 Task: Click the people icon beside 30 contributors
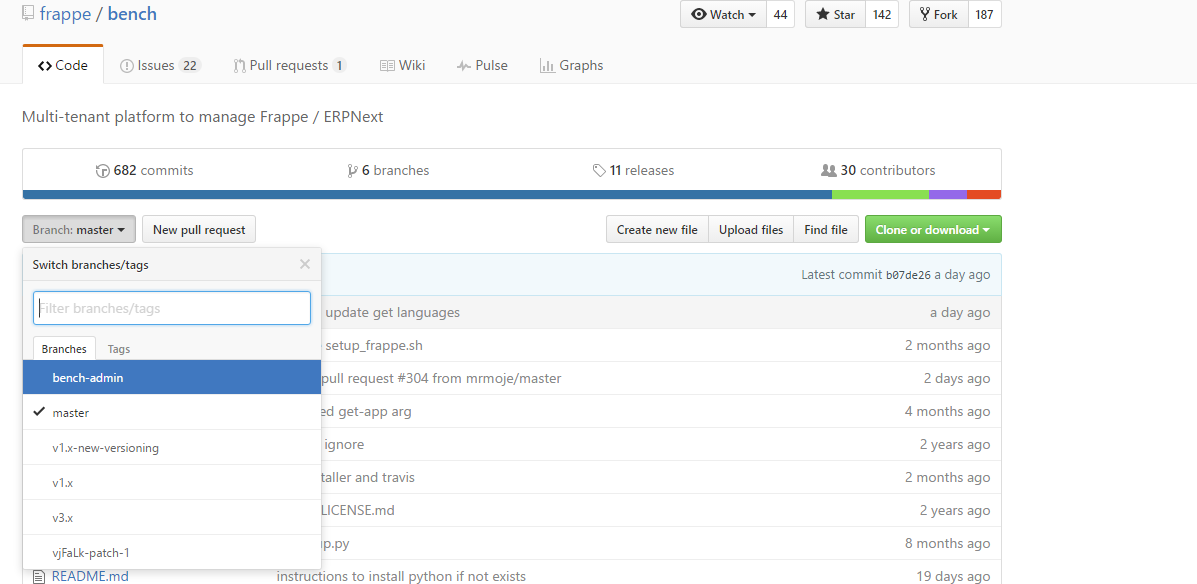[x=828, y=170]
